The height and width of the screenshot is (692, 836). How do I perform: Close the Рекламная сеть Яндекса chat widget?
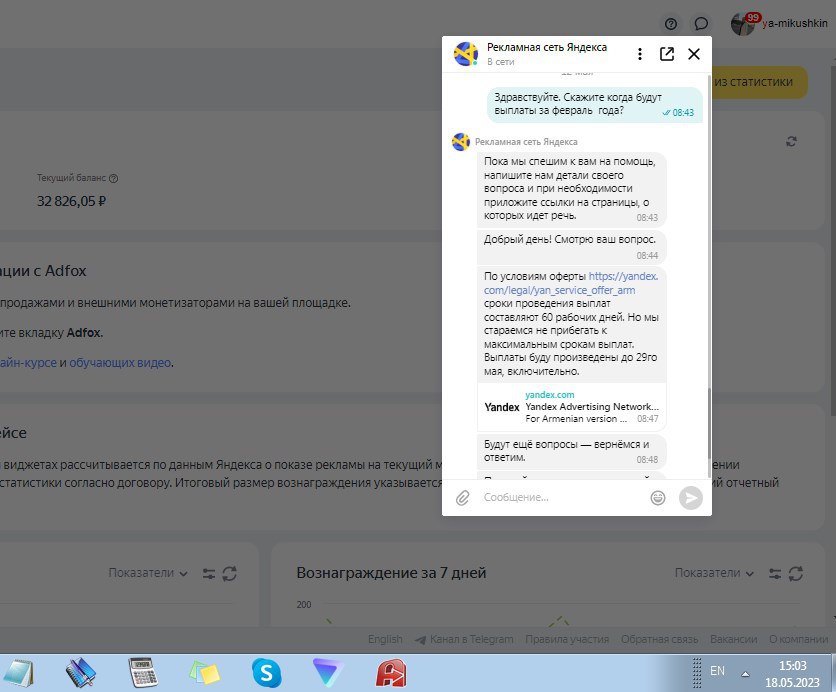(x=694, y=54)
